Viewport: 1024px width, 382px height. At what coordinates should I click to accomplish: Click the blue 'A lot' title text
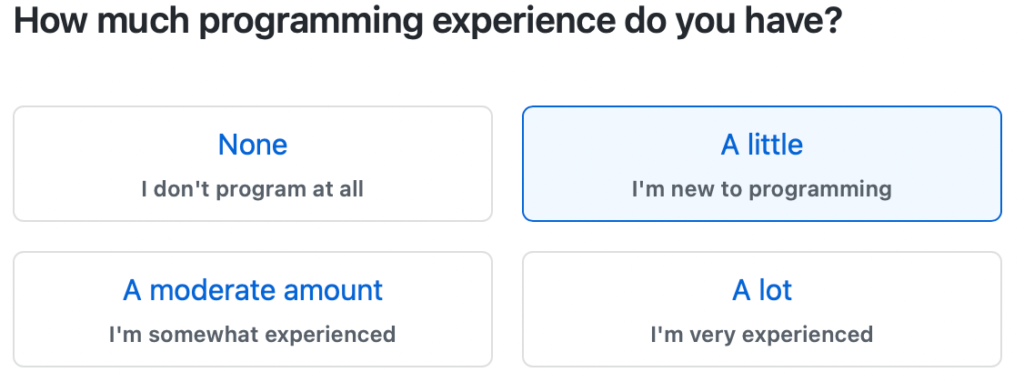[761, 290]
